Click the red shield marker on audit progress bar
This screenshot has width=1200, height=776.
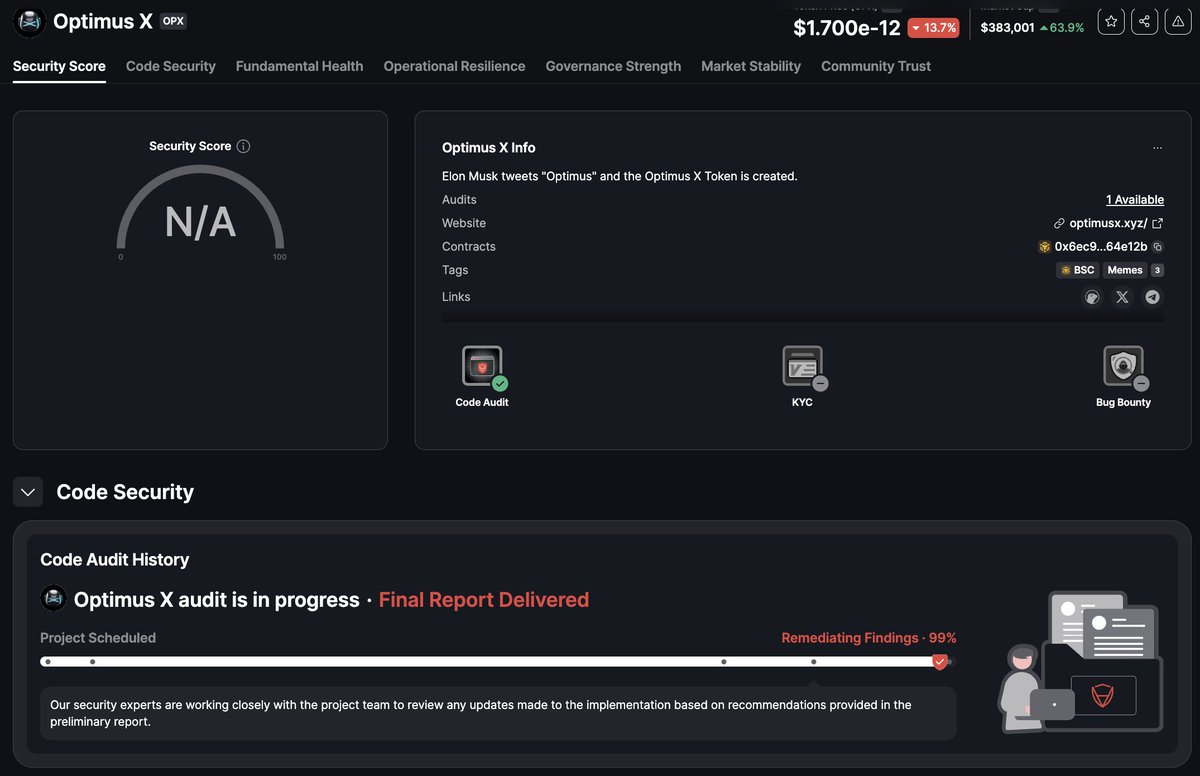point(939,662)
